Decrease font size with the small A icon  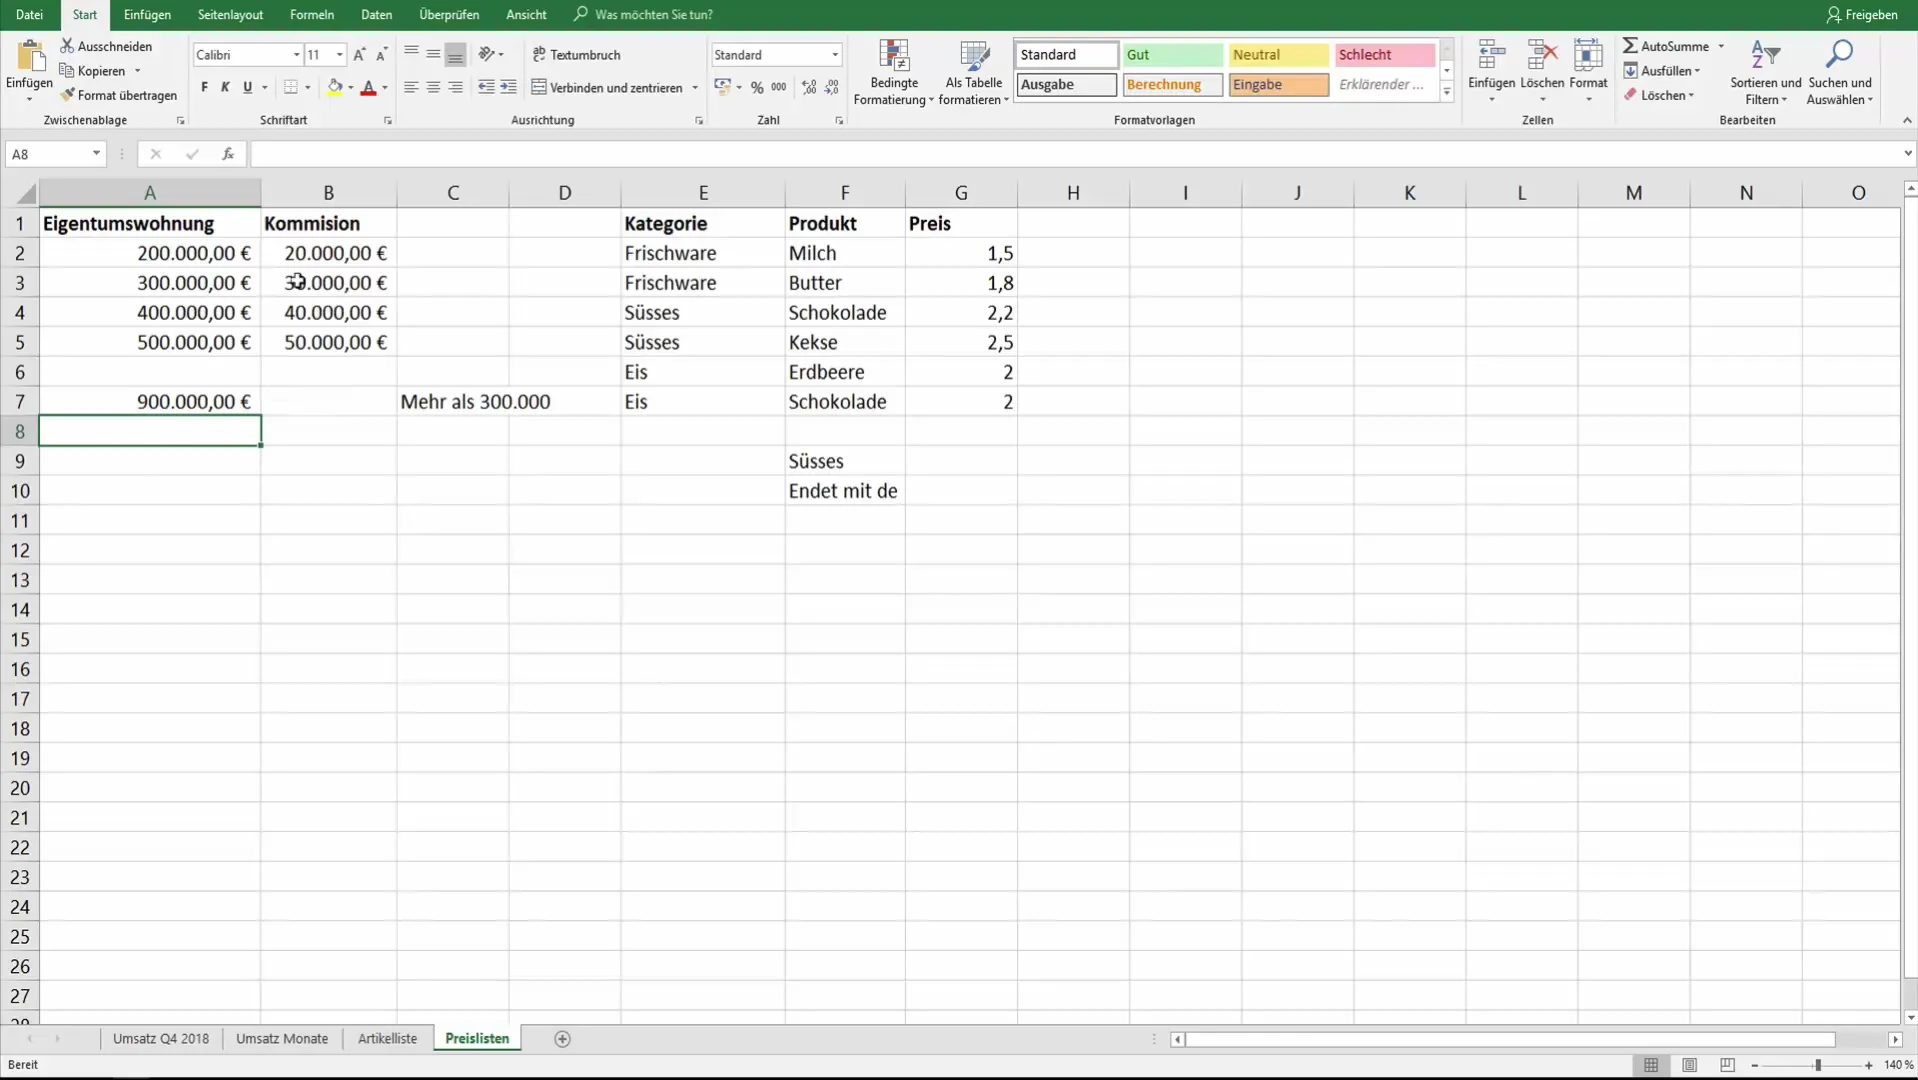[x=381, y=55]
